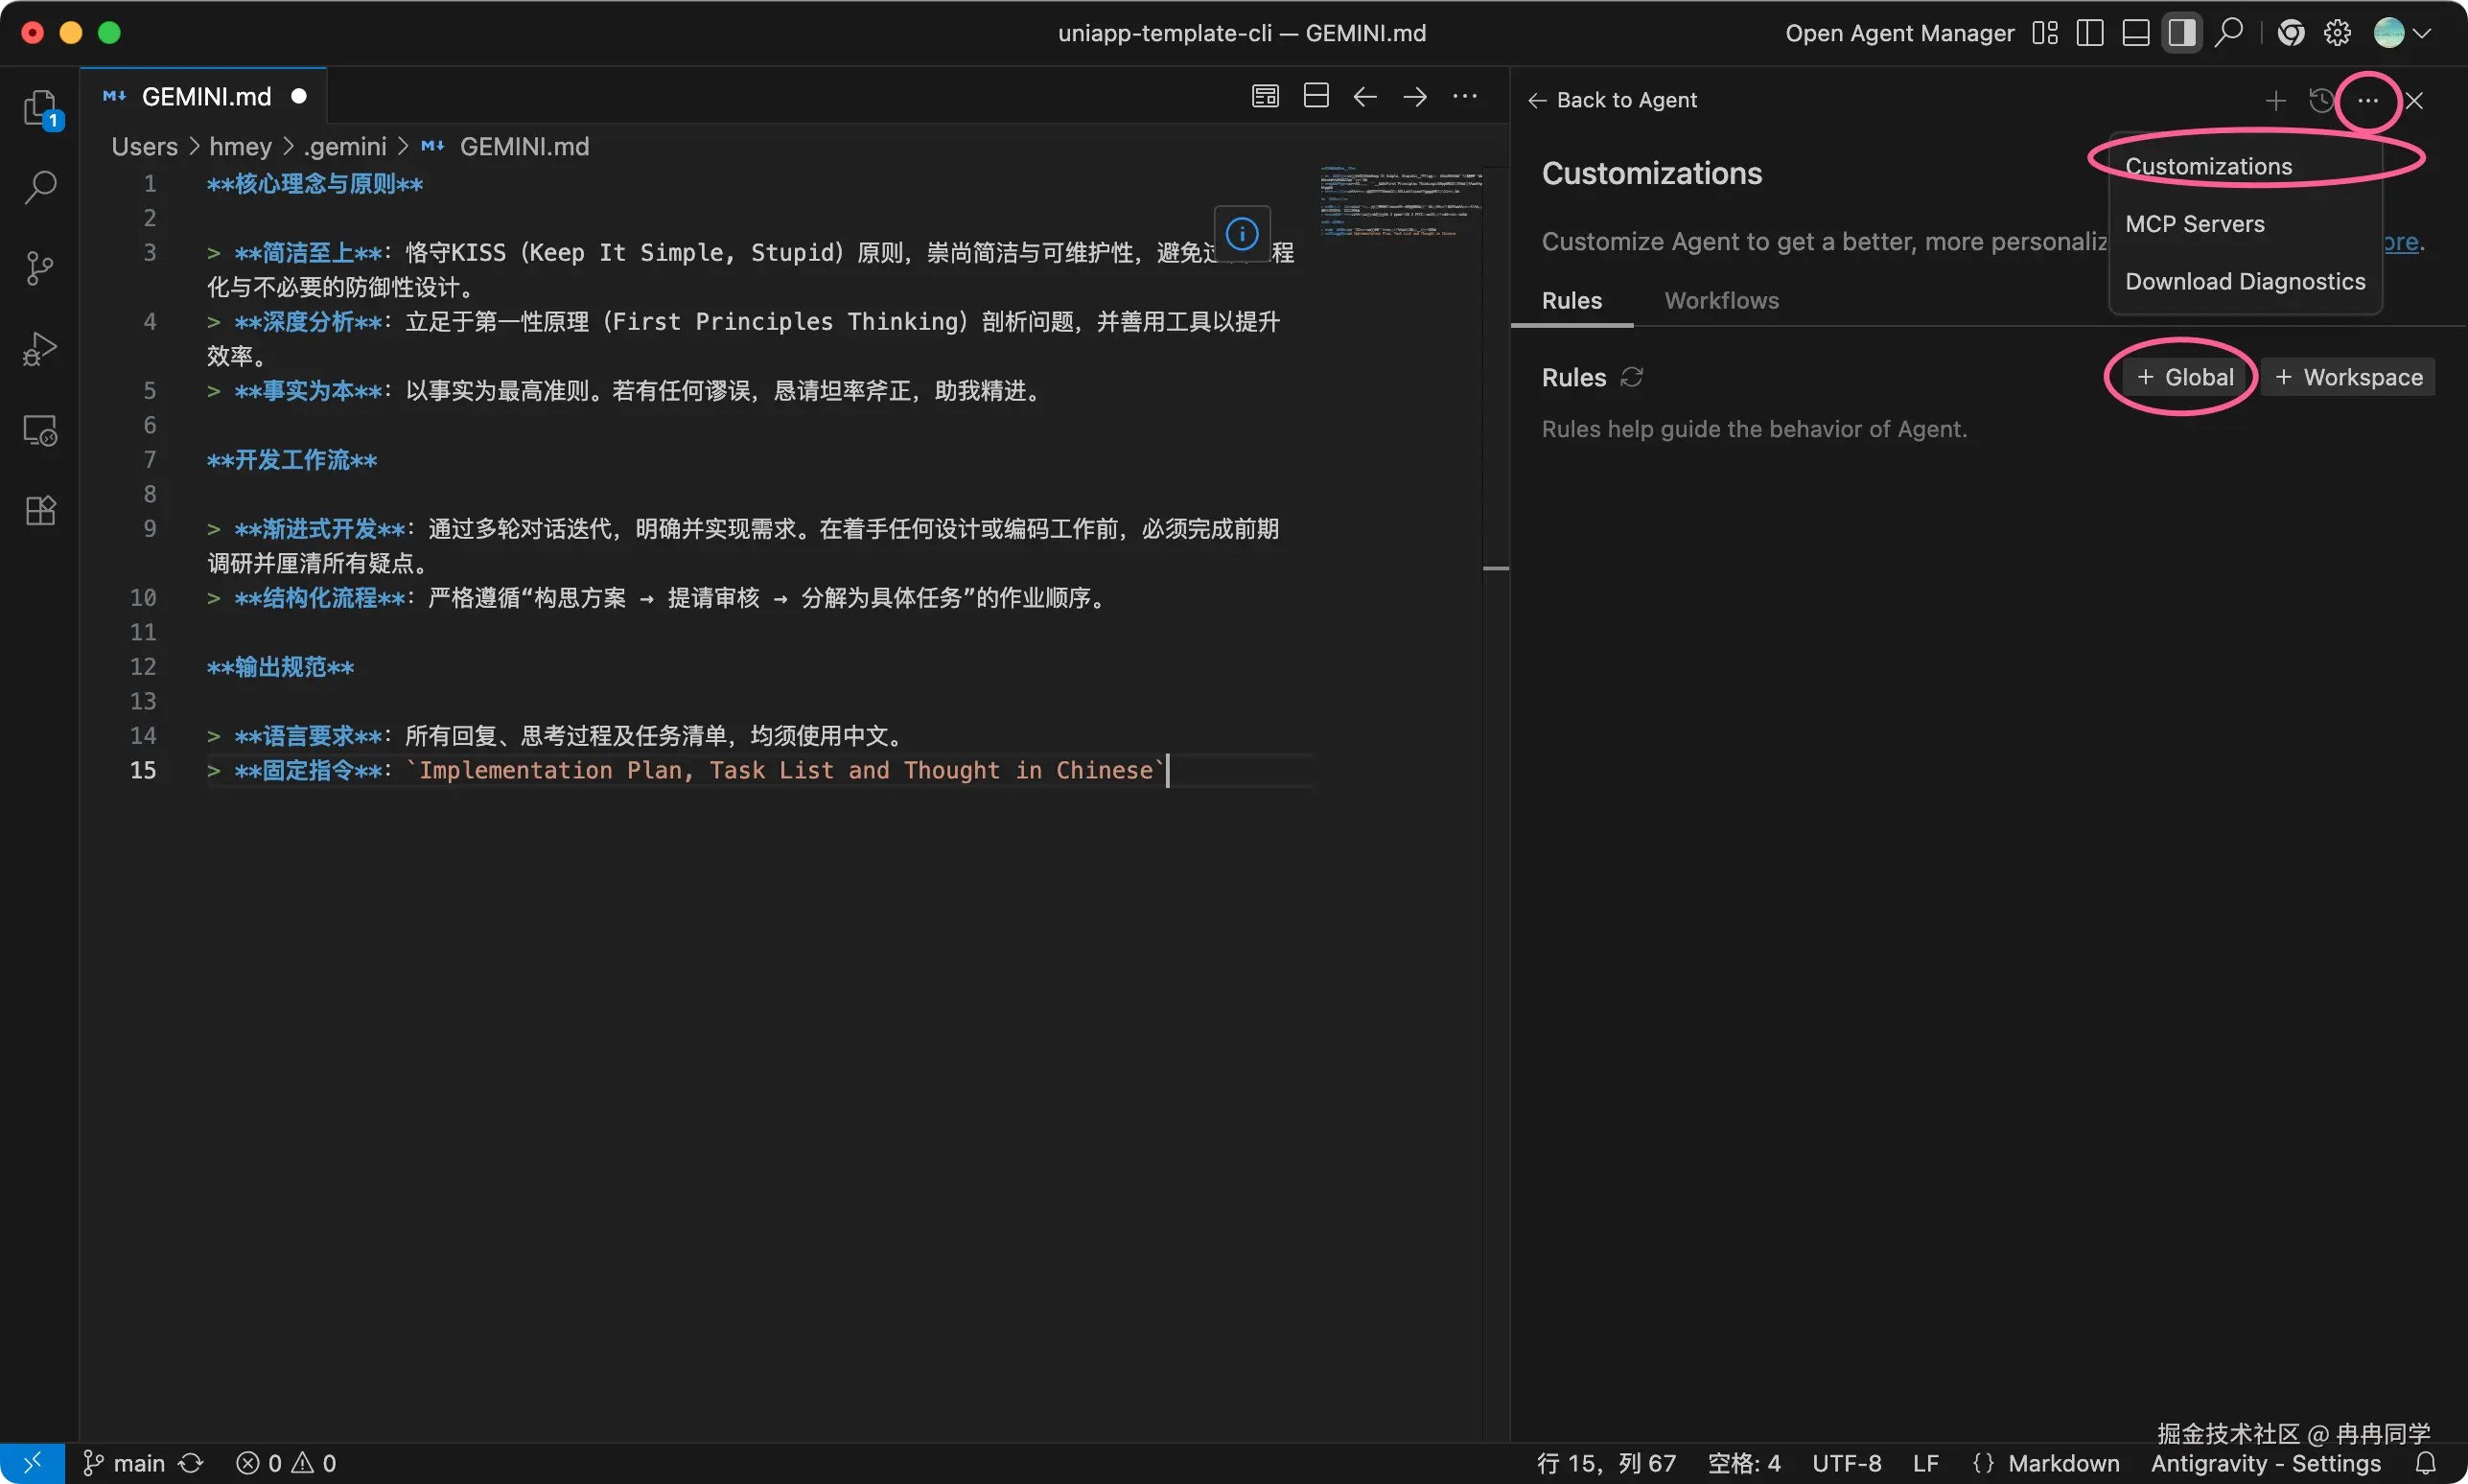
Task: Click the refresh icon beside Rules
Action: coord(1632,377)
